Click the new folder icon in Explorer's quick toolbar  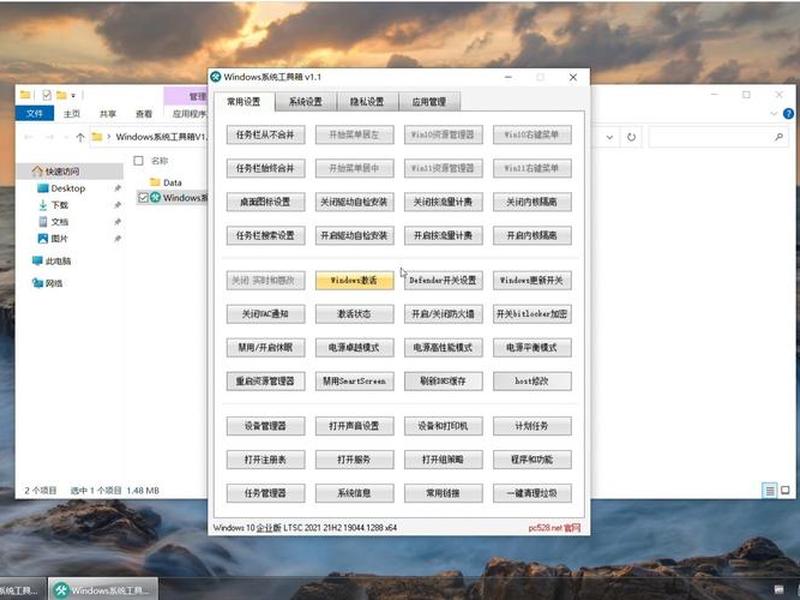pyautogui.click(x=61, y=95)
